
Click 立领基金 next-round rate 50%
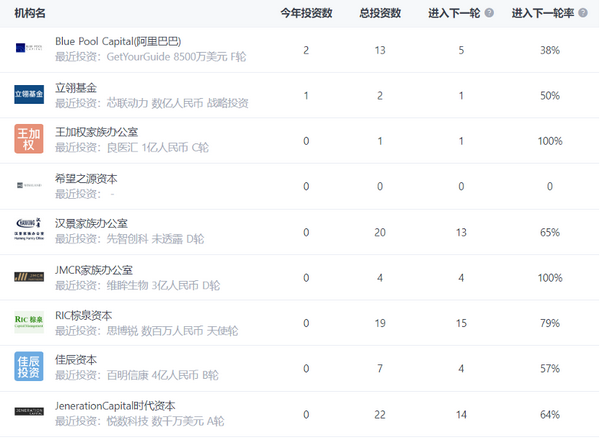[550, 96]
